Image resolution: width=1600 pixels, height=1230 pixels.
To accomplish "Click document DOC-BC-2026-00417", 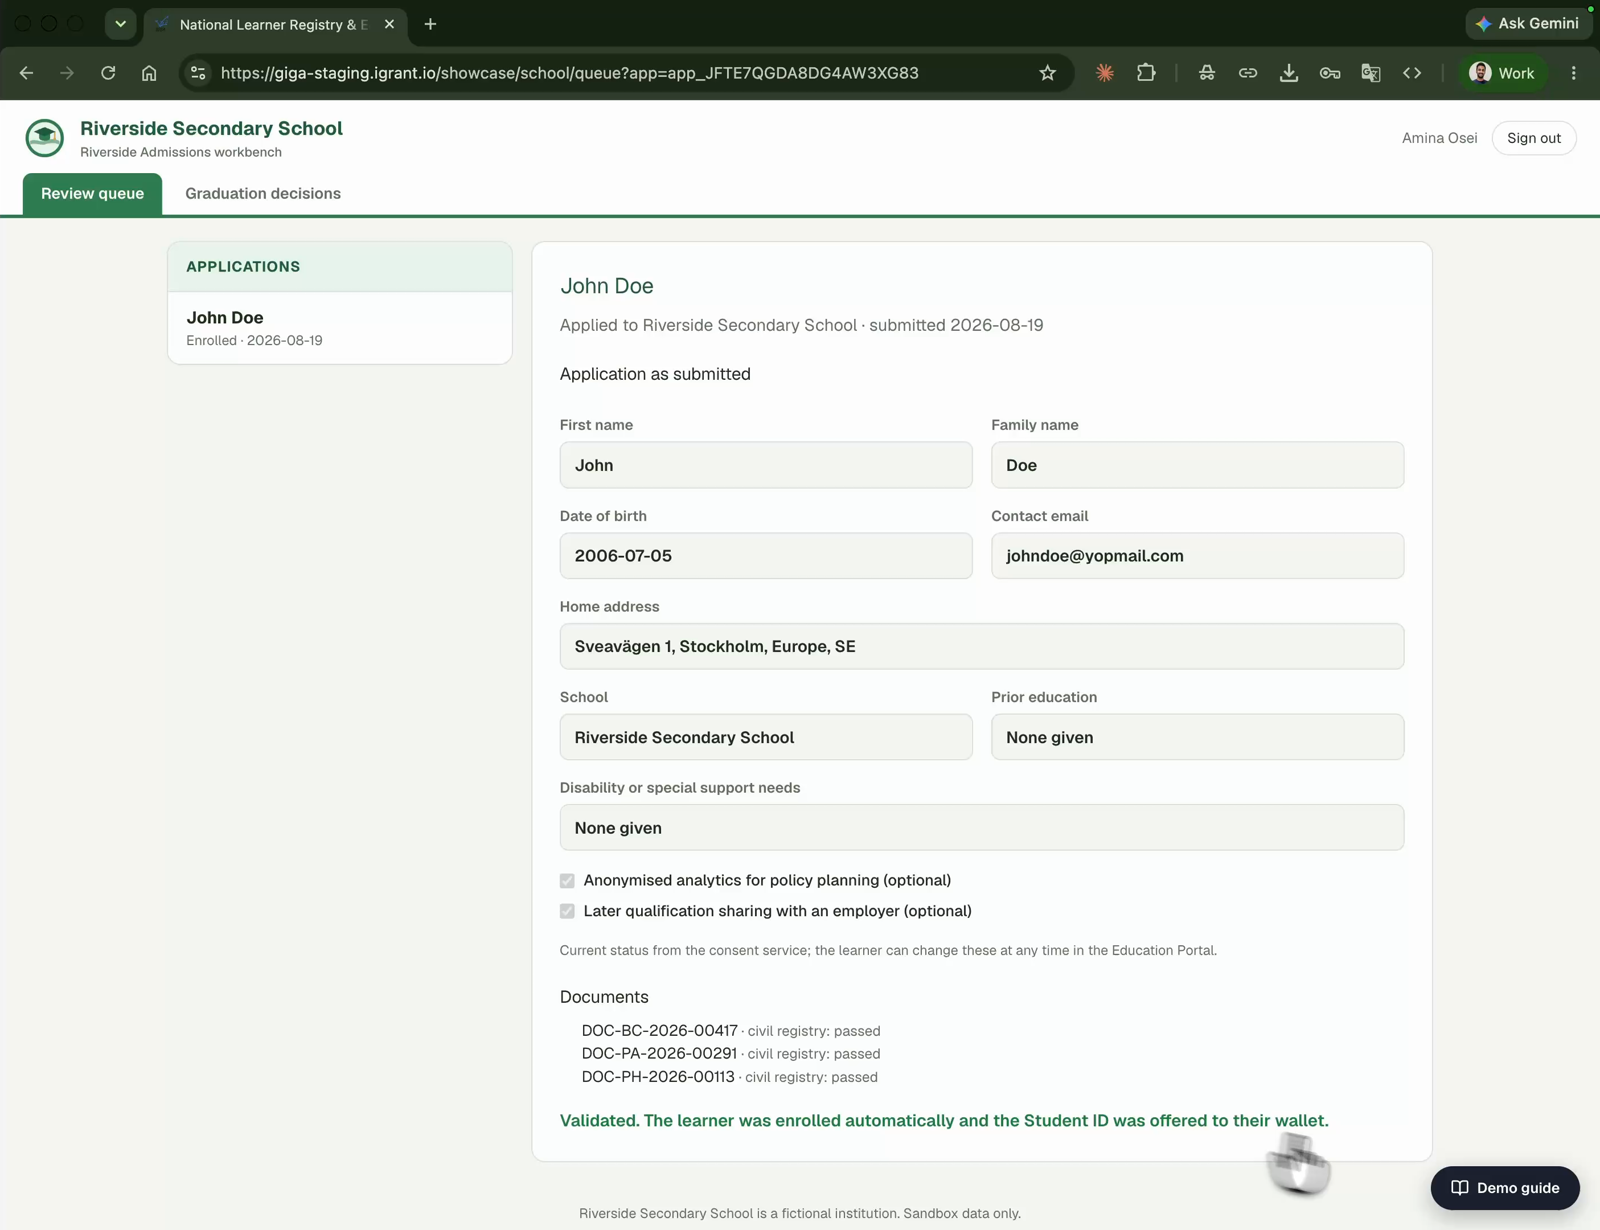I will coord(659,1031).
